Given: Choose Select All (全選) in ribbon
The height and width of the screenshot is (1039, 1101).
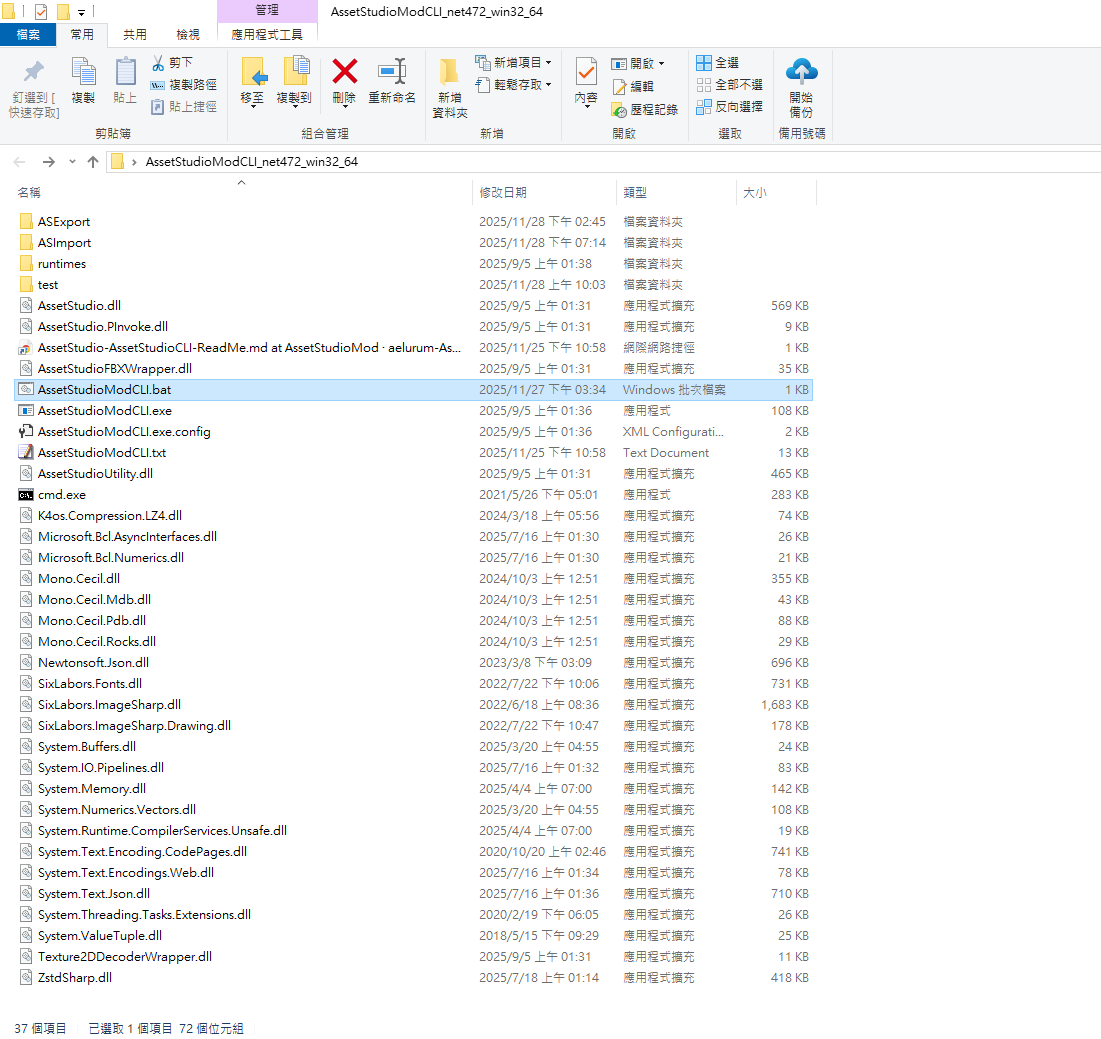Looking at the screenshot, I should (x=718, y=63).
